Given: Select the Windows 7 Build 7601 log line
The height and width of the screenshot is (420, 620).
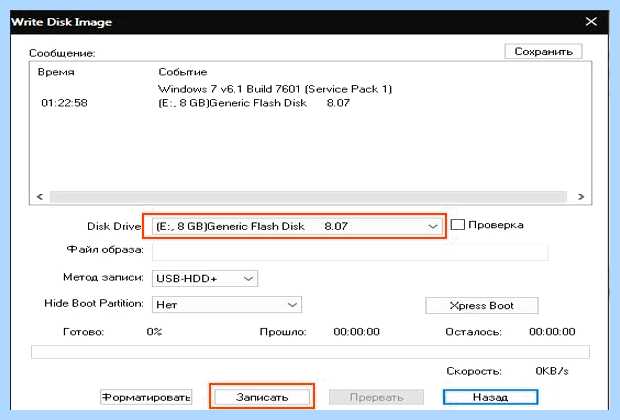Looking at the screenshot, I should tap(275, 89).
